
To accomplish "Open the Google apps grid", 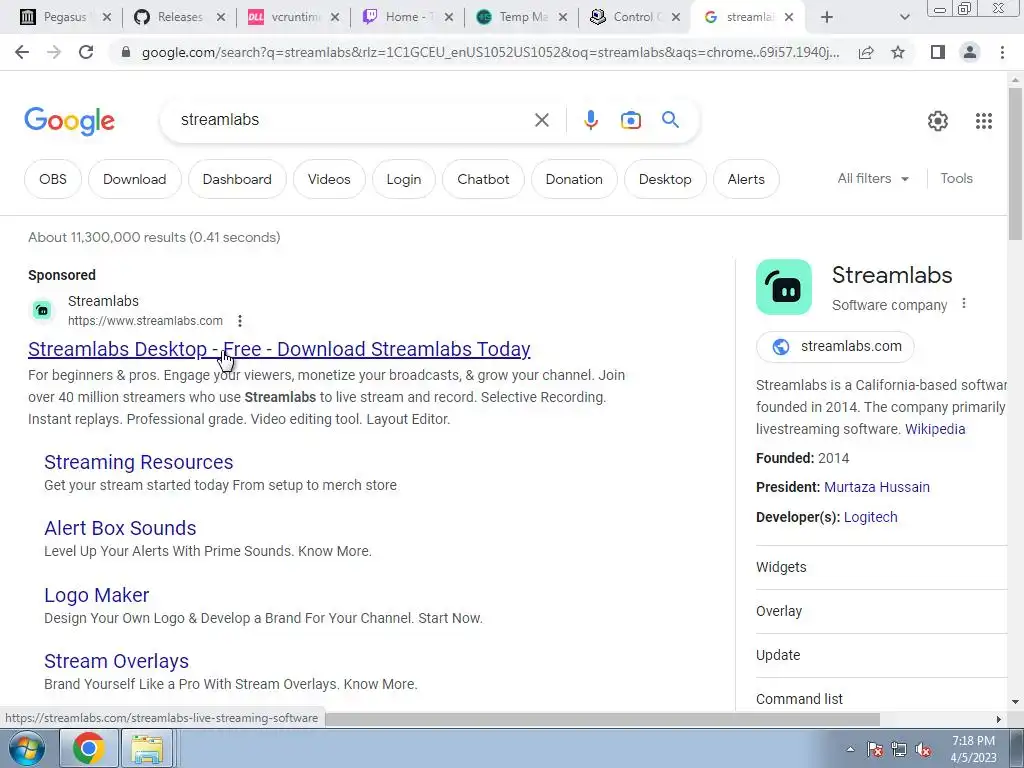I will [x=984, y=121].
